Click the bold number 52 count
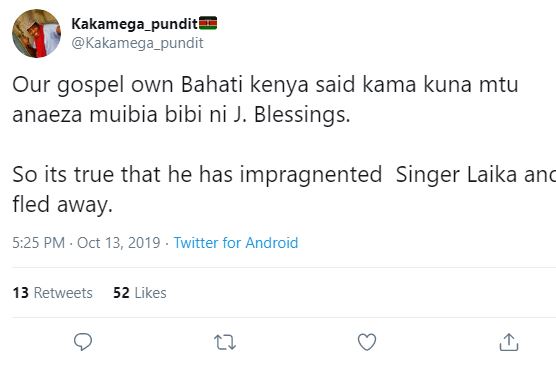 pos(121,293)
